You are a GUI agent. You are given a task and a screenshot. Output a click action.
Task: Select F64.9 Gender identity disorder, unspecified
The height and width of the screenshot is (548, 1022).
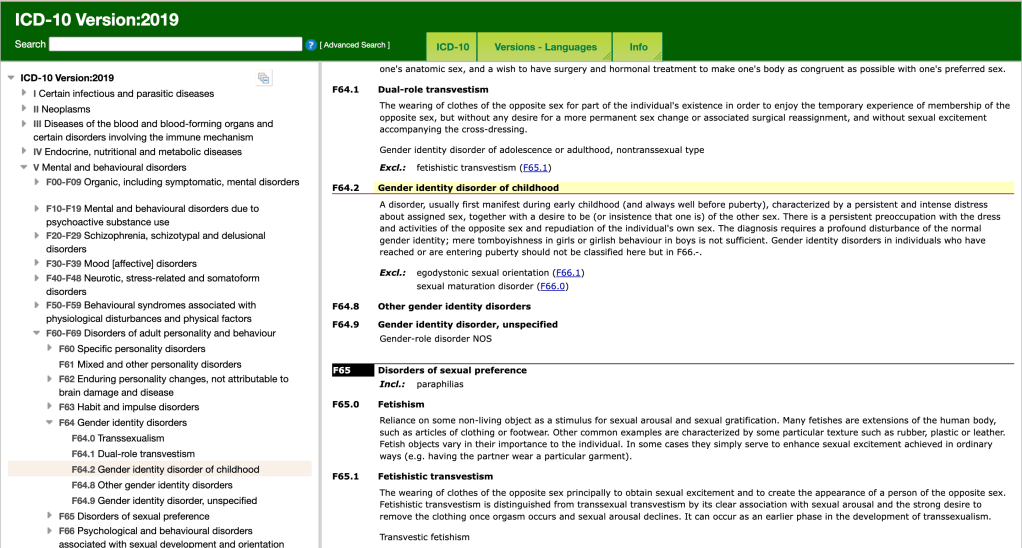tap(164, 500)
